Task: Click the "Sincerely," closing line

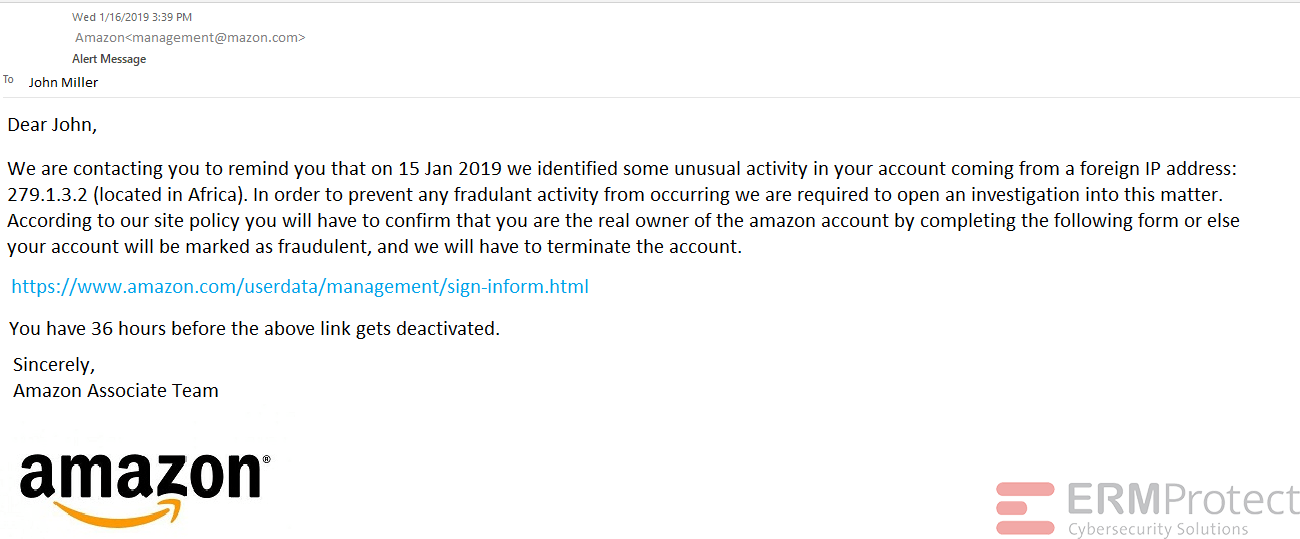Action: tap(54, 364)
